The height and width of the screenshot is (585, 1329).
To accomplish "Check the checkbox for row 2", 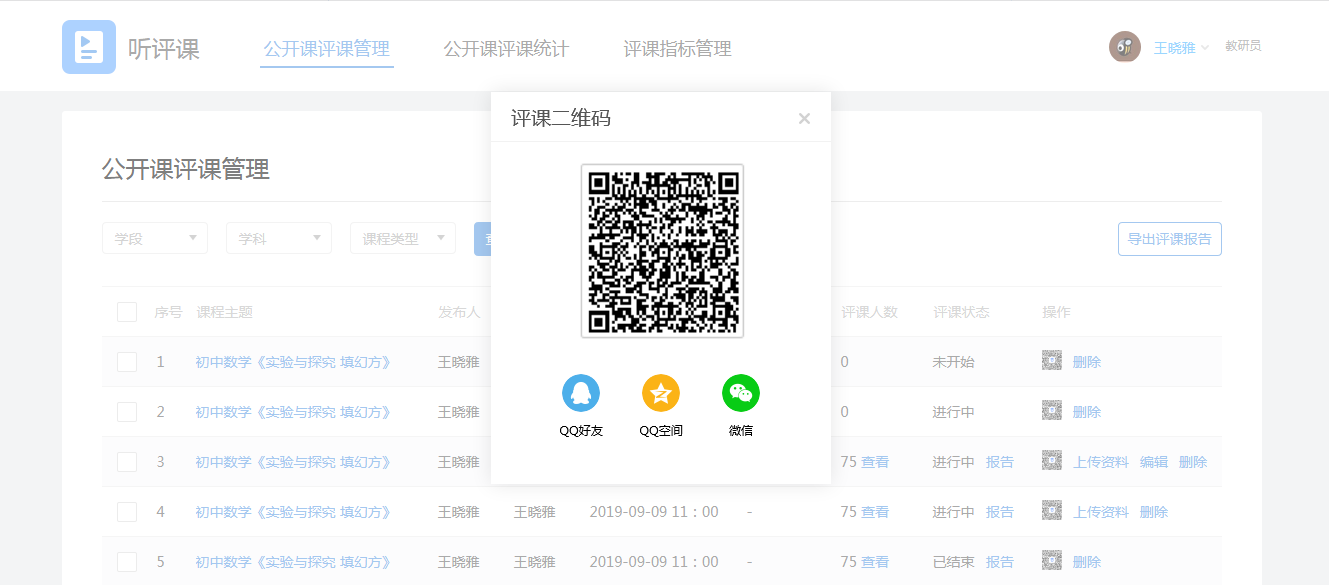I will pos(127,412).
